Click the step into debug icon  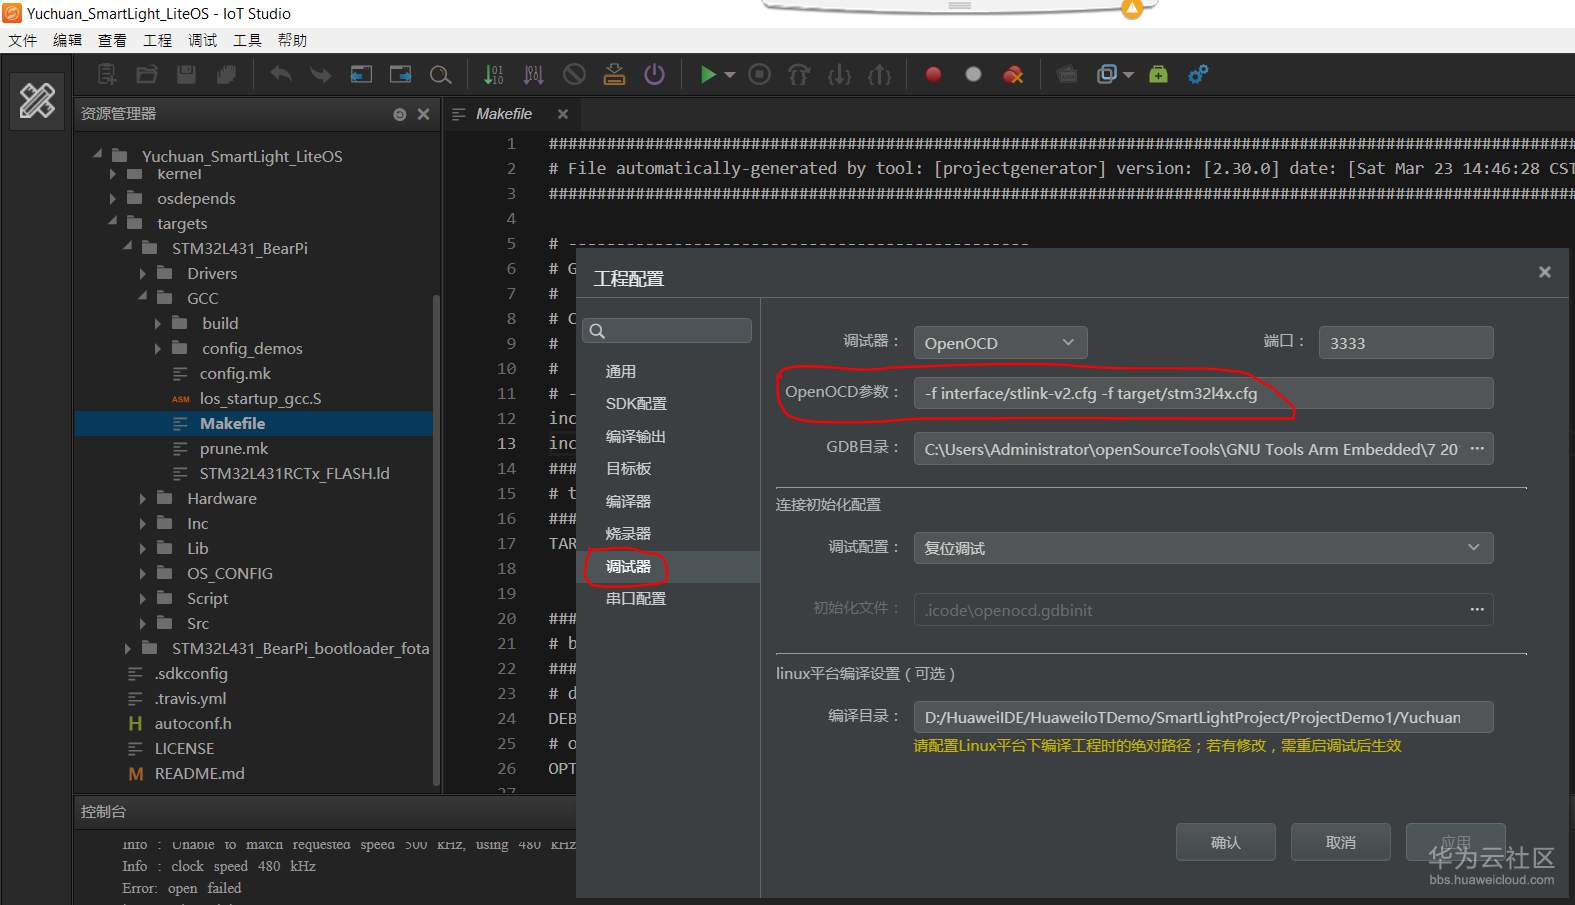[840, 74]
